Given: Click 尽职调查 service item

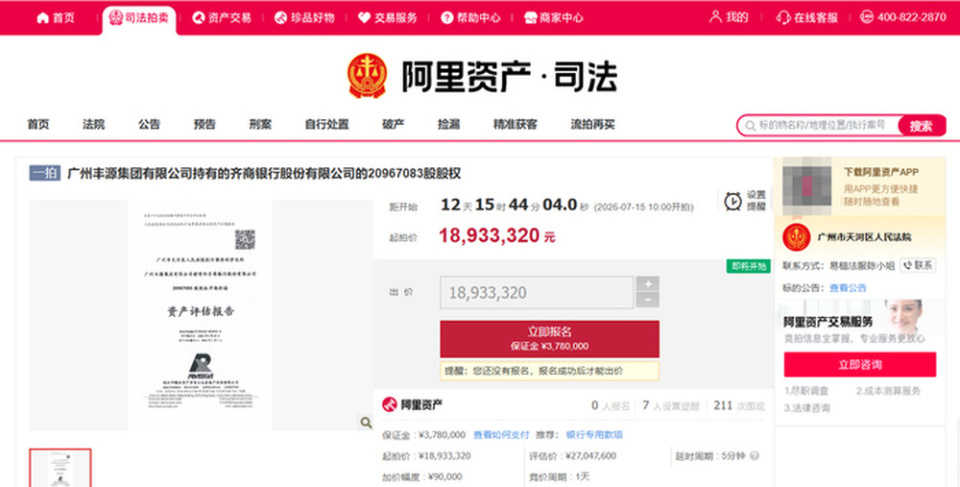Looking at the screenshot, I should pos(806,391).
